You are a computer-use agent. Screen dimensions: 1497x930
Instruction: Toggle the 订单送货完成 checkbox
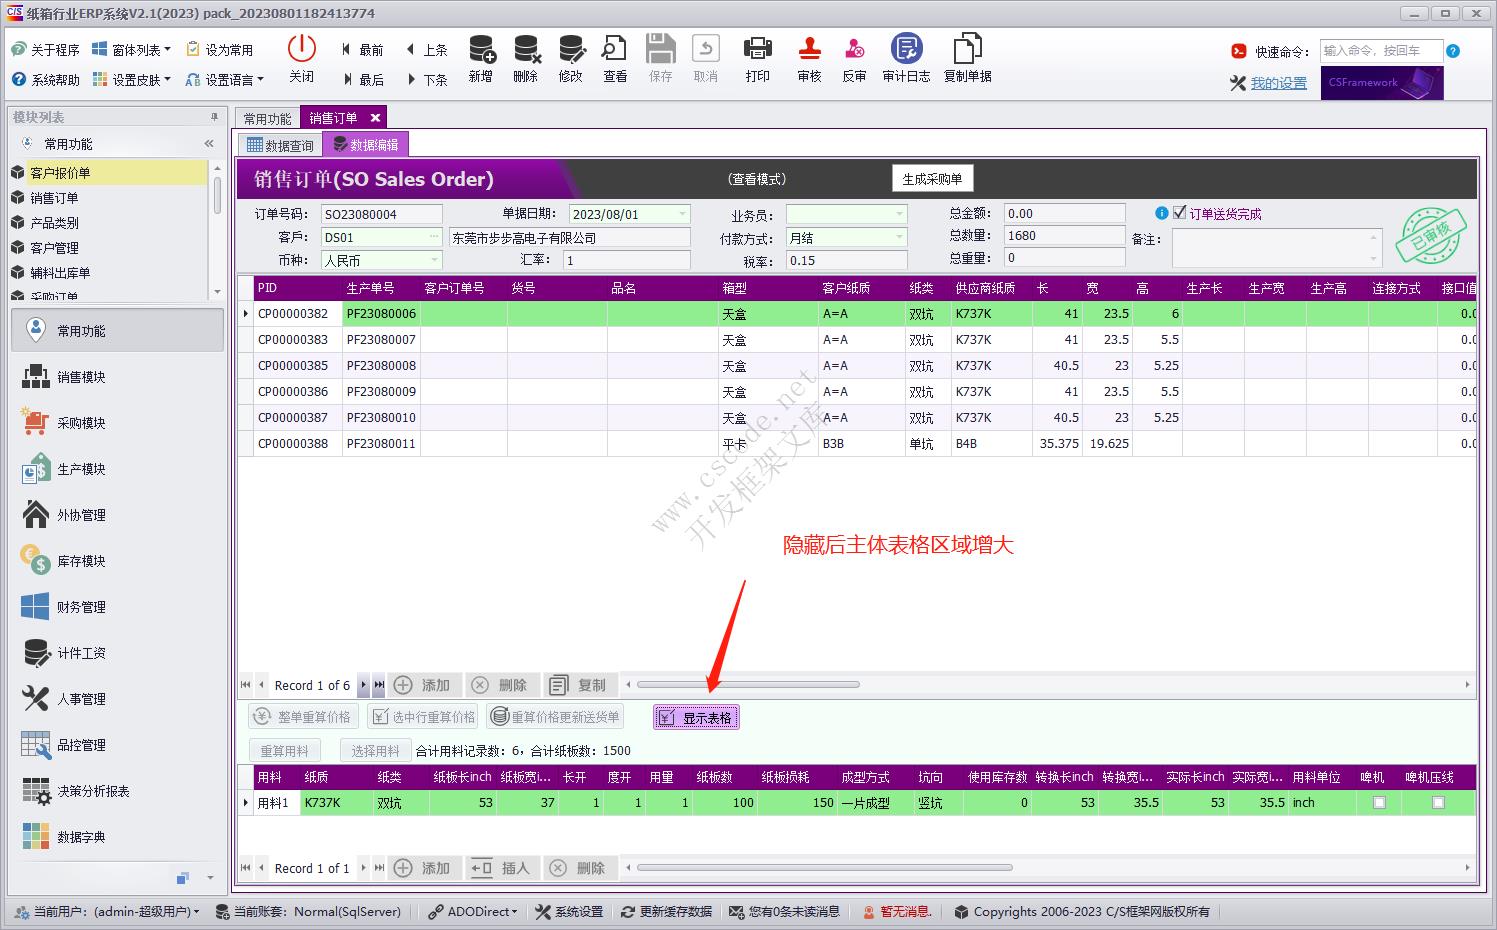click(x=1180, y=213)
